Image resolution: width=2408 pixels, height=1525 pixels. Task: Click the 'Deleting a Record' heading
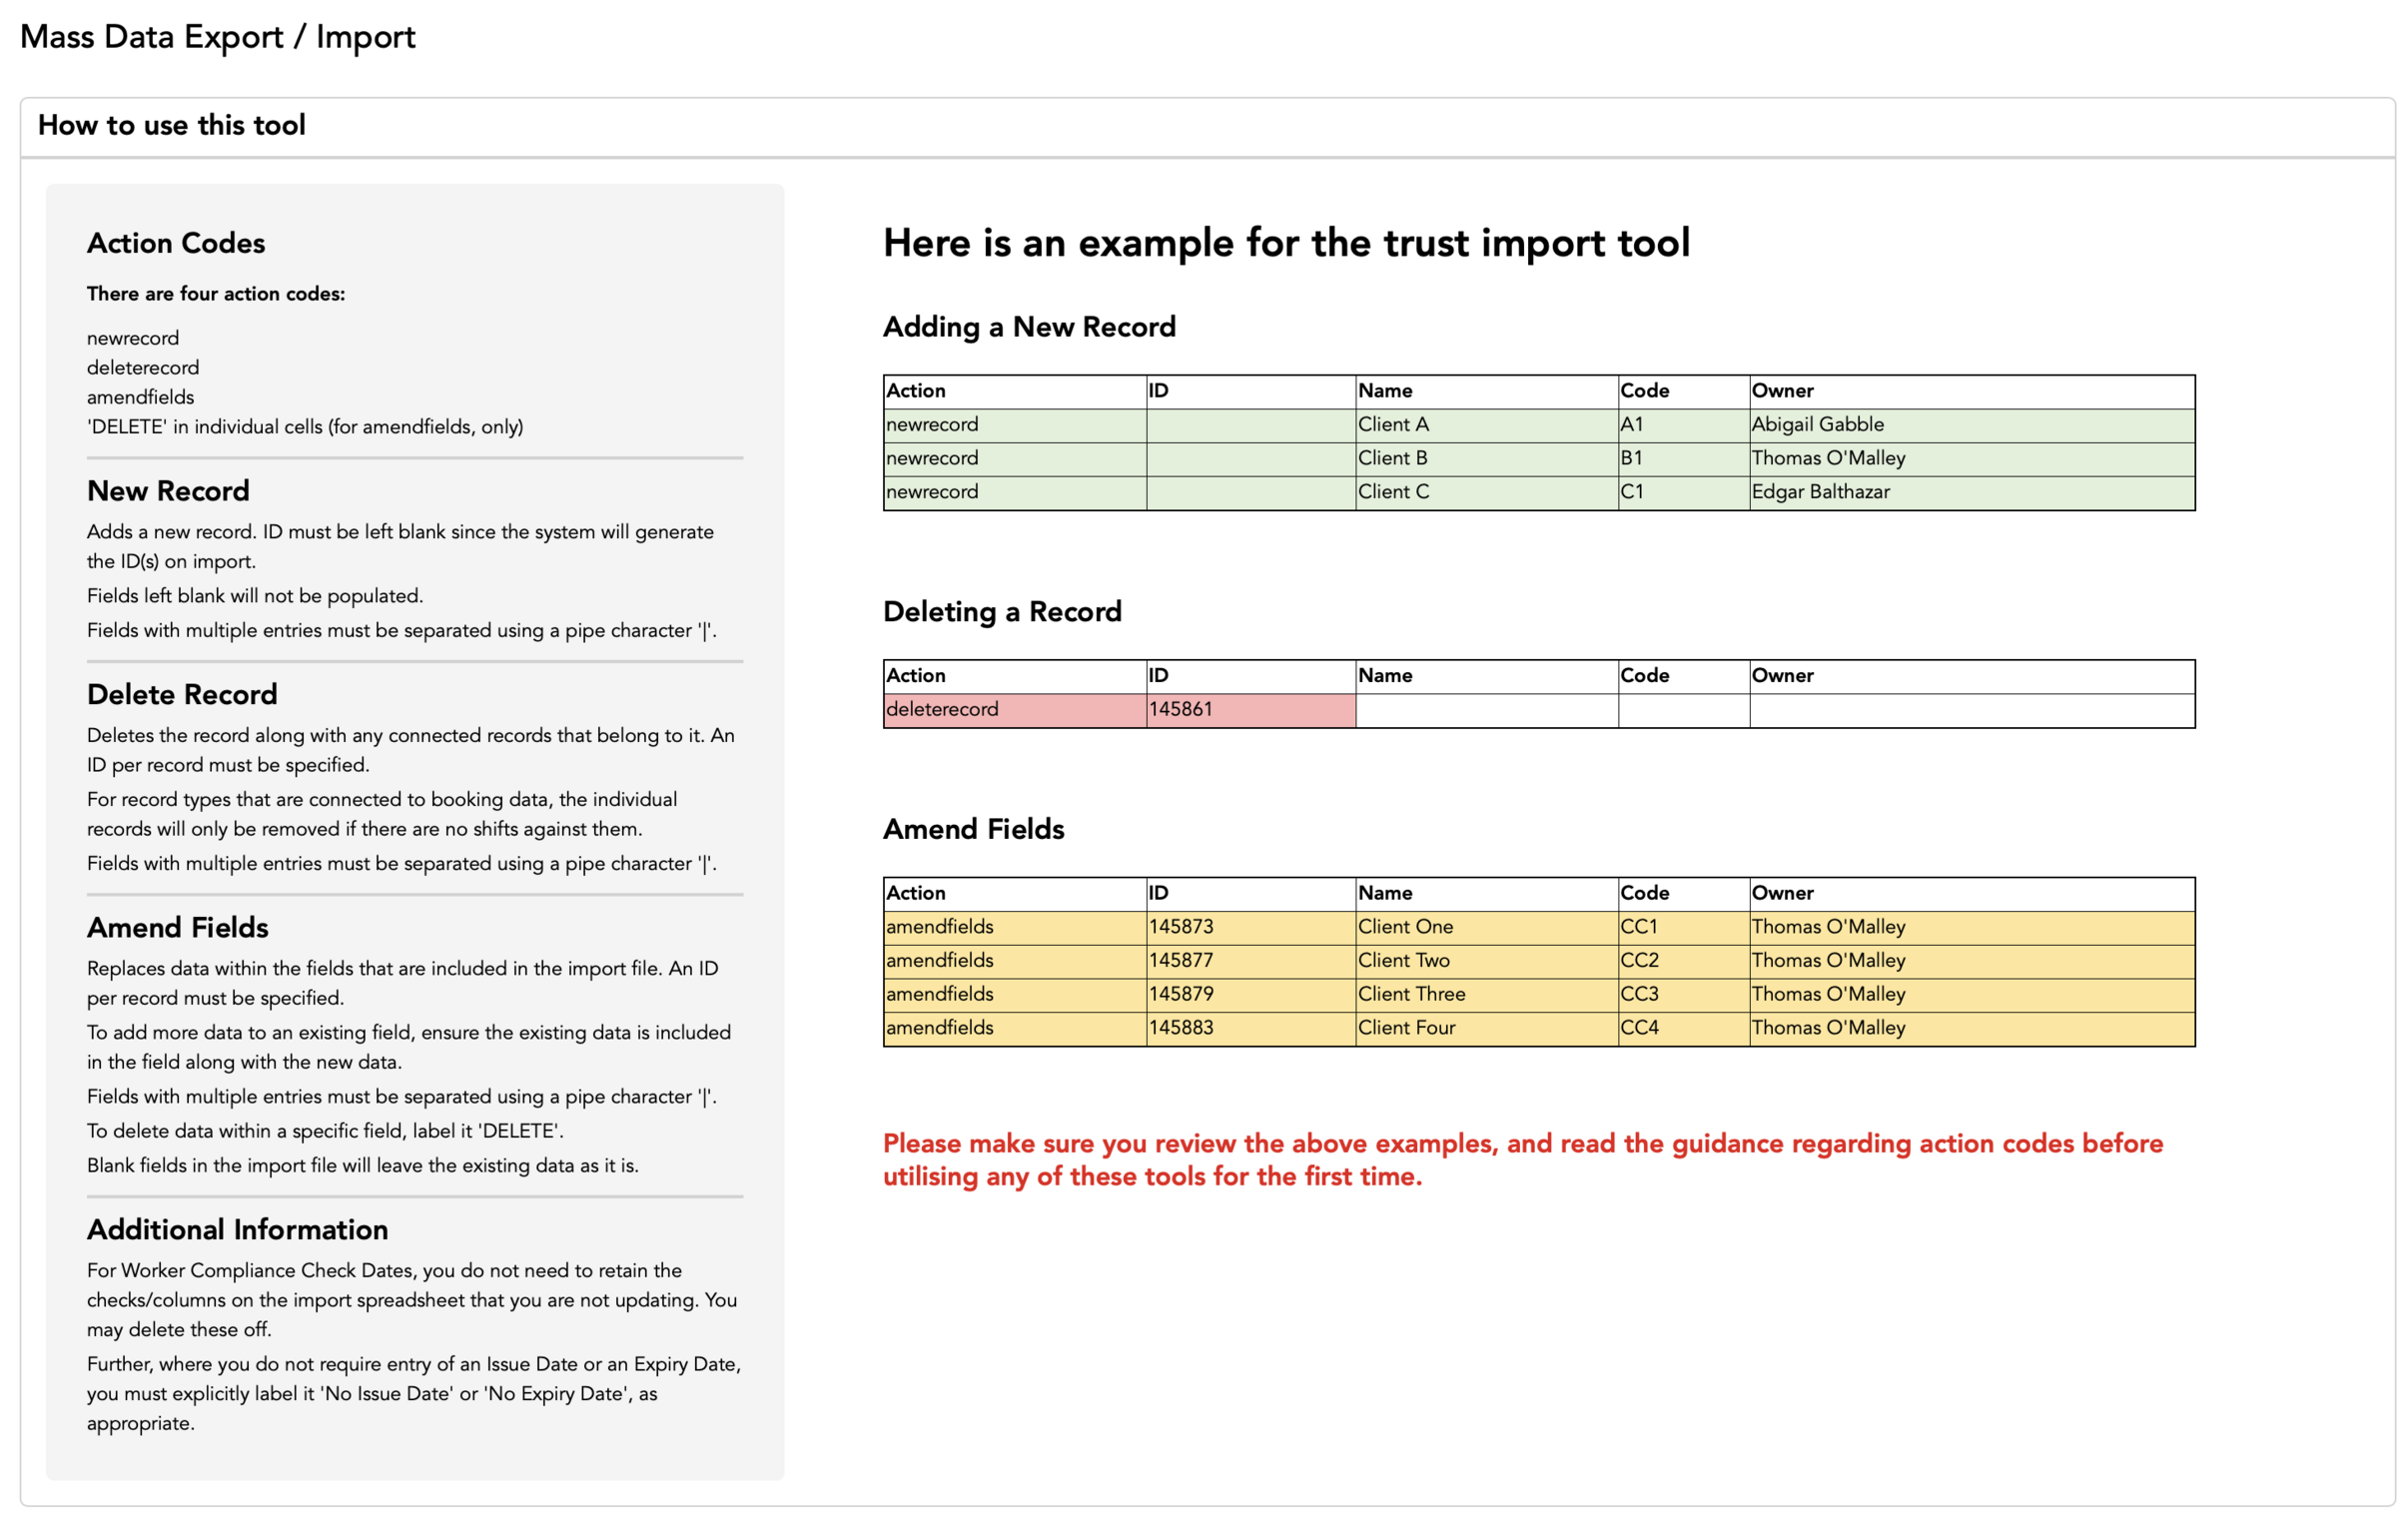tap(1002, 611)
